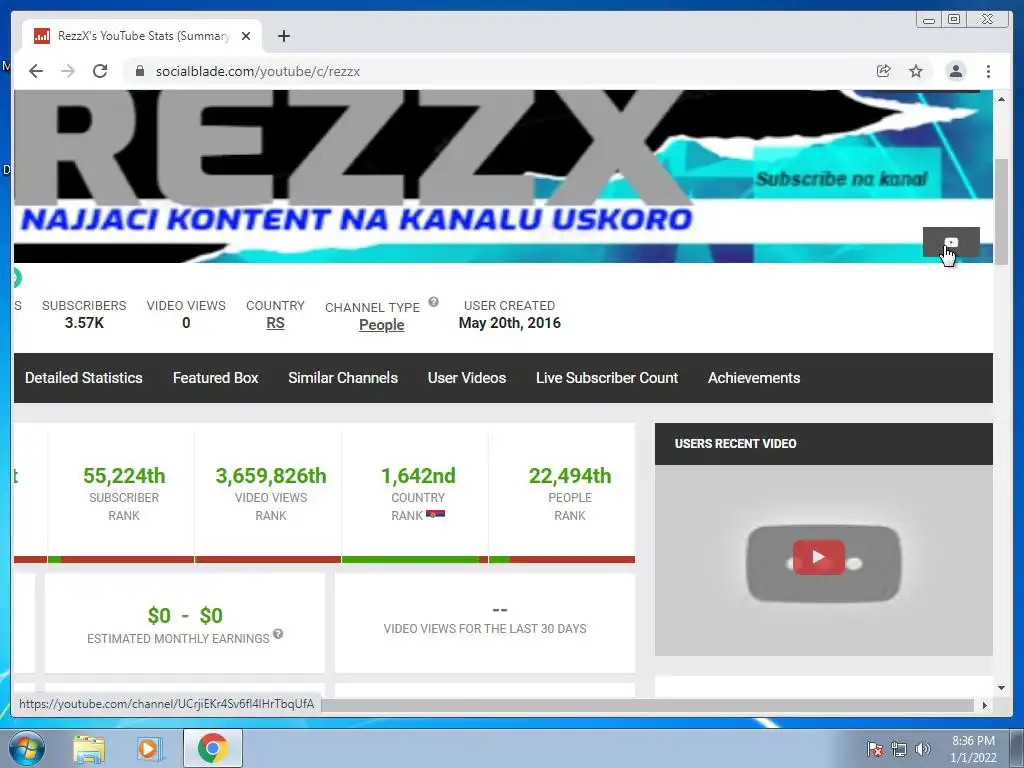Click the 22,494th people rank value
1024x768 pixels.
click(x=570, y=475)
